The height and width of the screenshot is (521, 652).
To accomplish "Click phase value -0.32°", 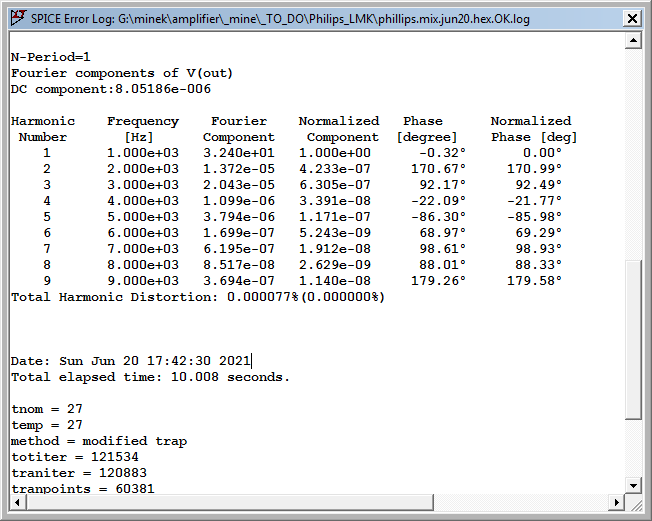I will [x=442, y=153].
